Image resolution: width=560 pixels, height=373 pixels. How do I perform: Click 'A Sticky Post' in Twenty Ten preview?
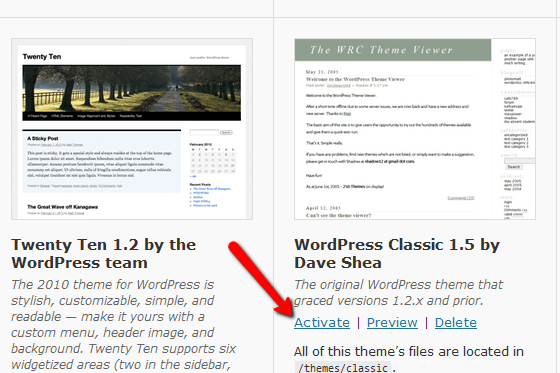point(43,138)
